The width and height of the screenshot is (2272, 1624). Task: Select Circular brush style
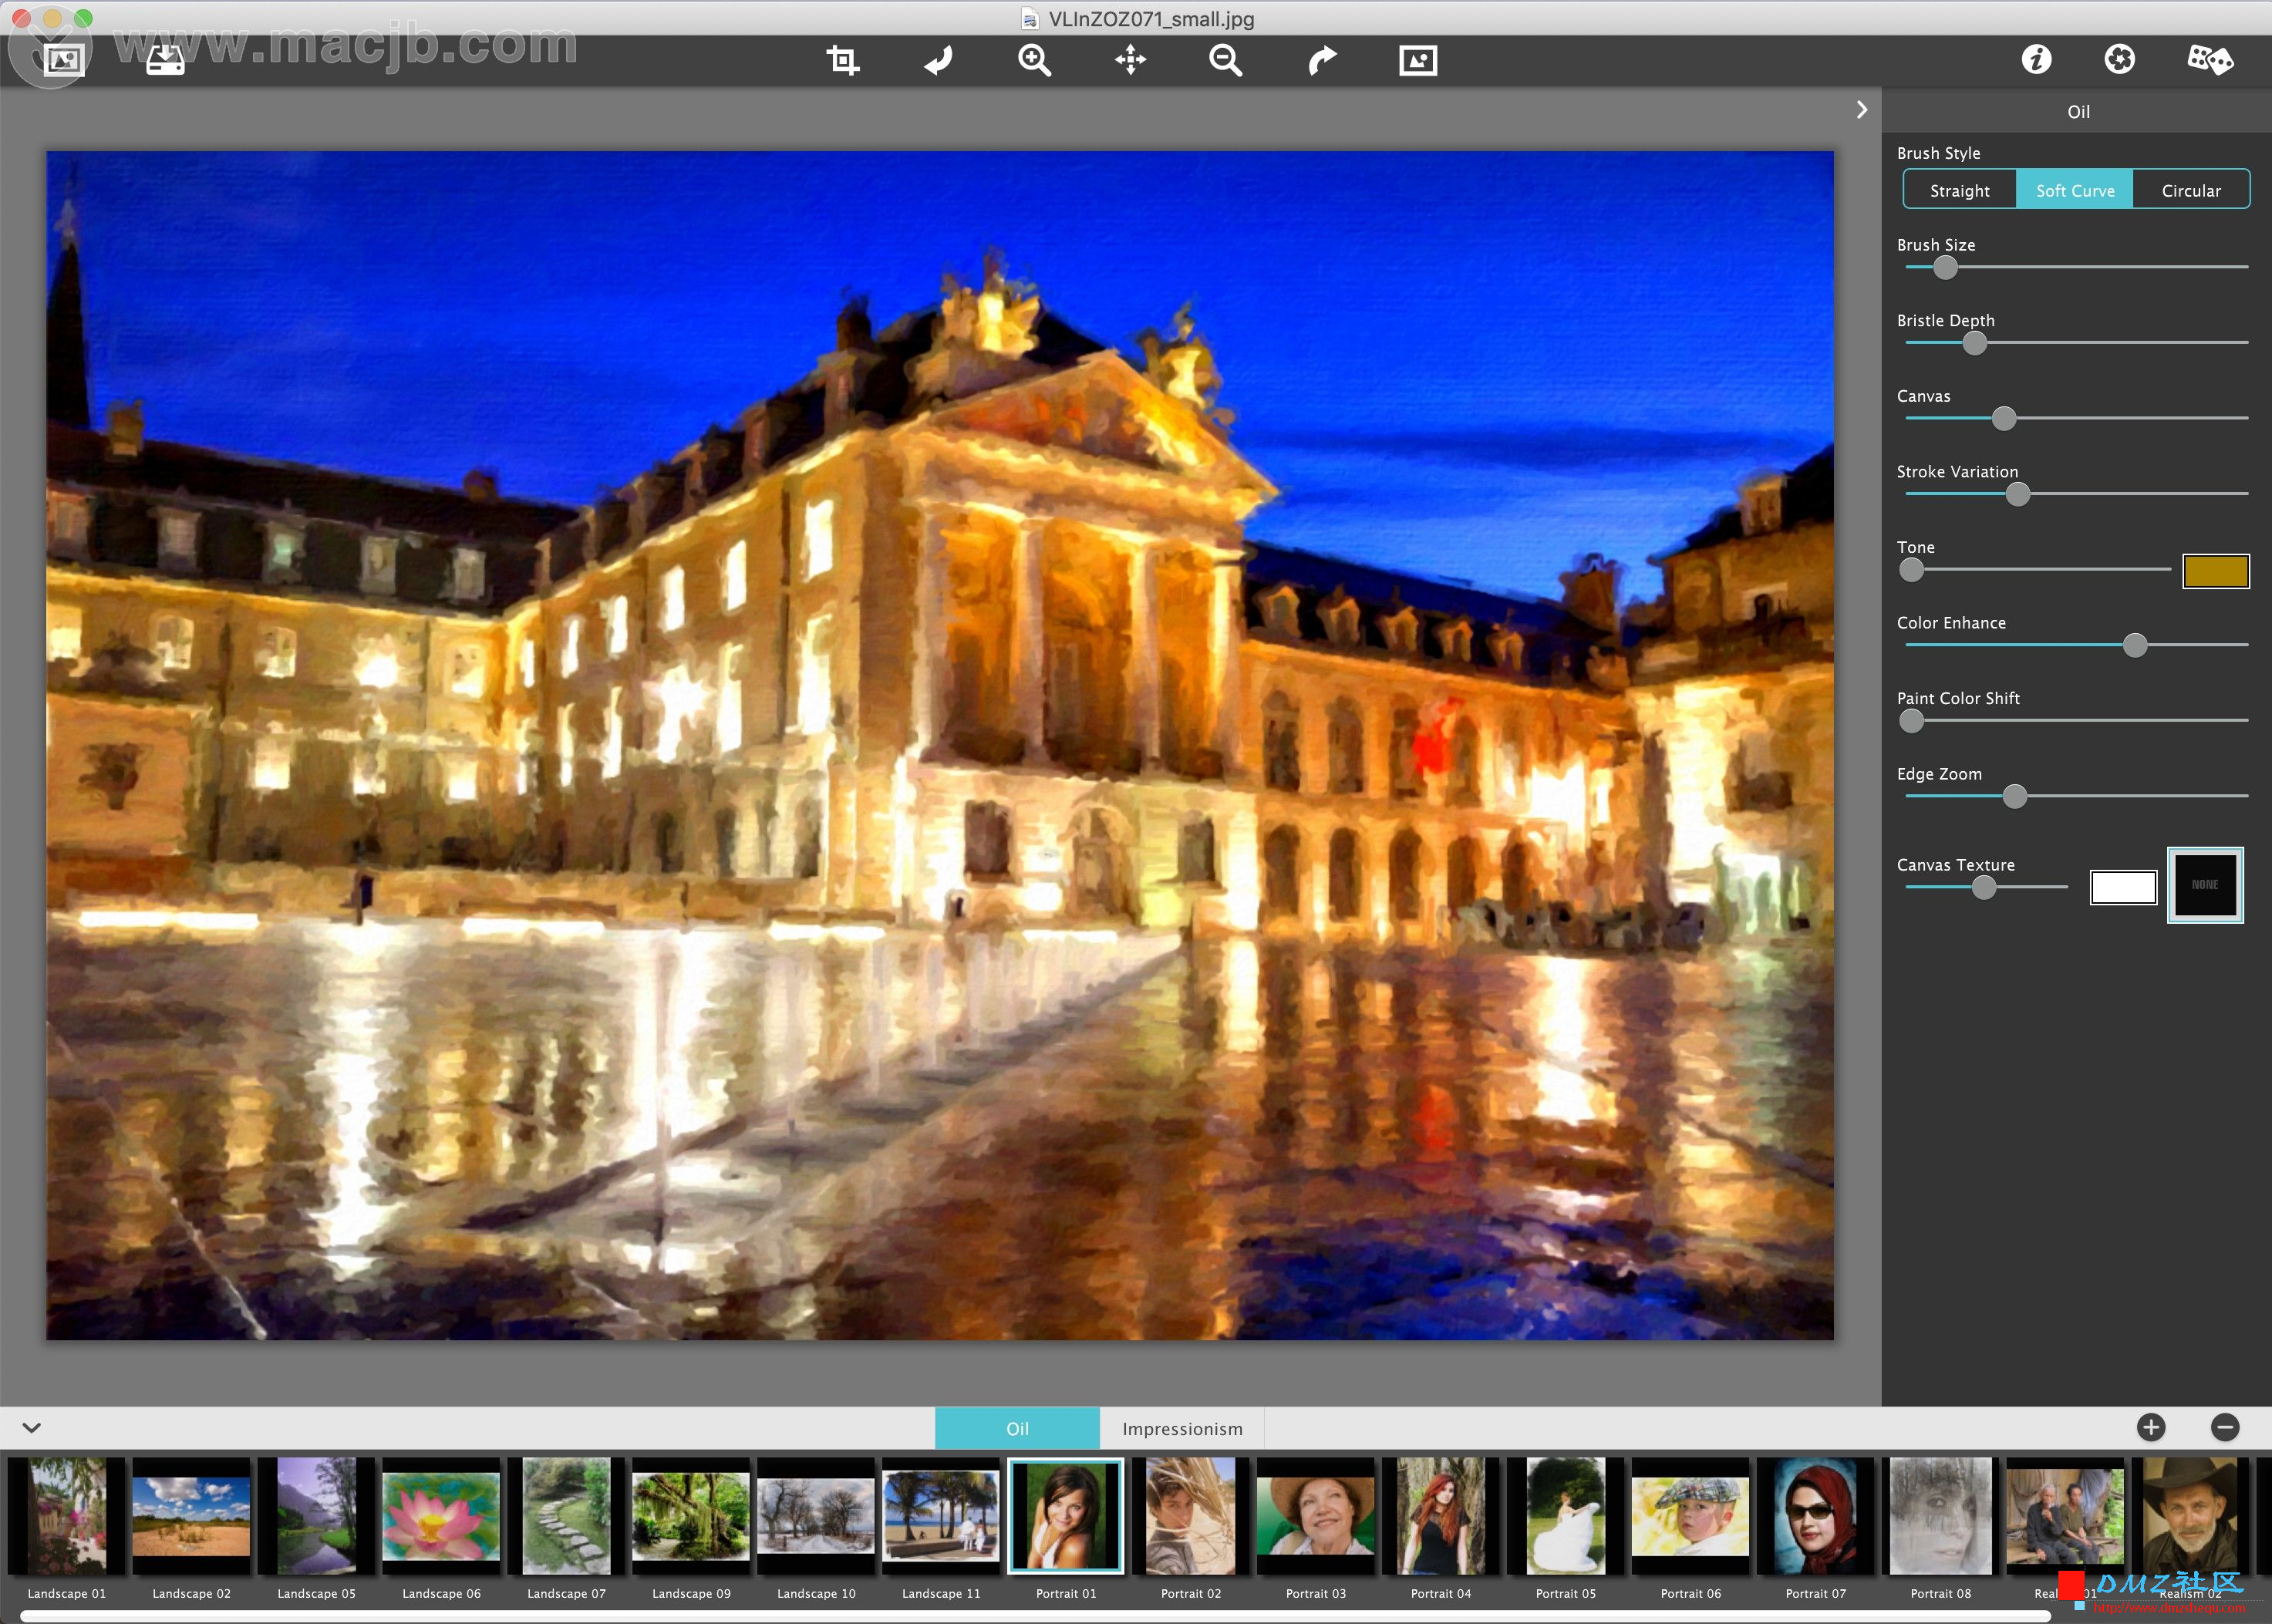tap(2191, 190)
